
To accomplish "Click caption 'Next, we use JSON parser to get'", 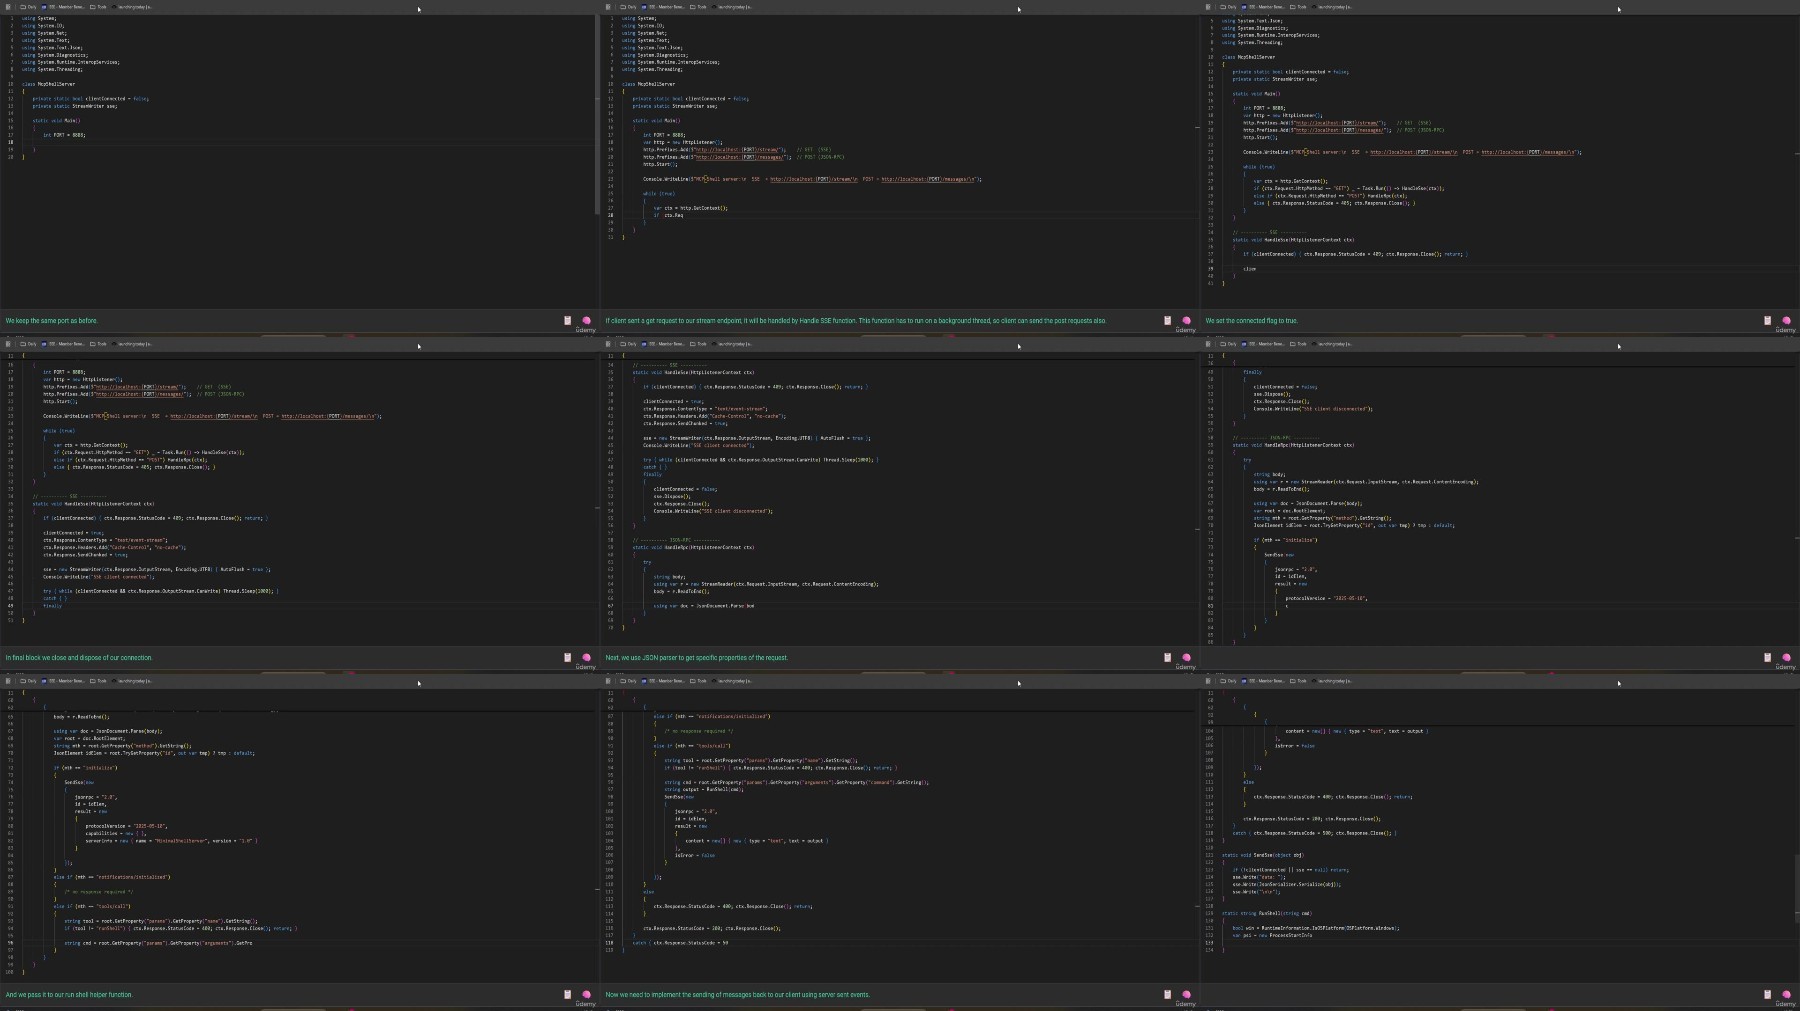I will point(697,658).
